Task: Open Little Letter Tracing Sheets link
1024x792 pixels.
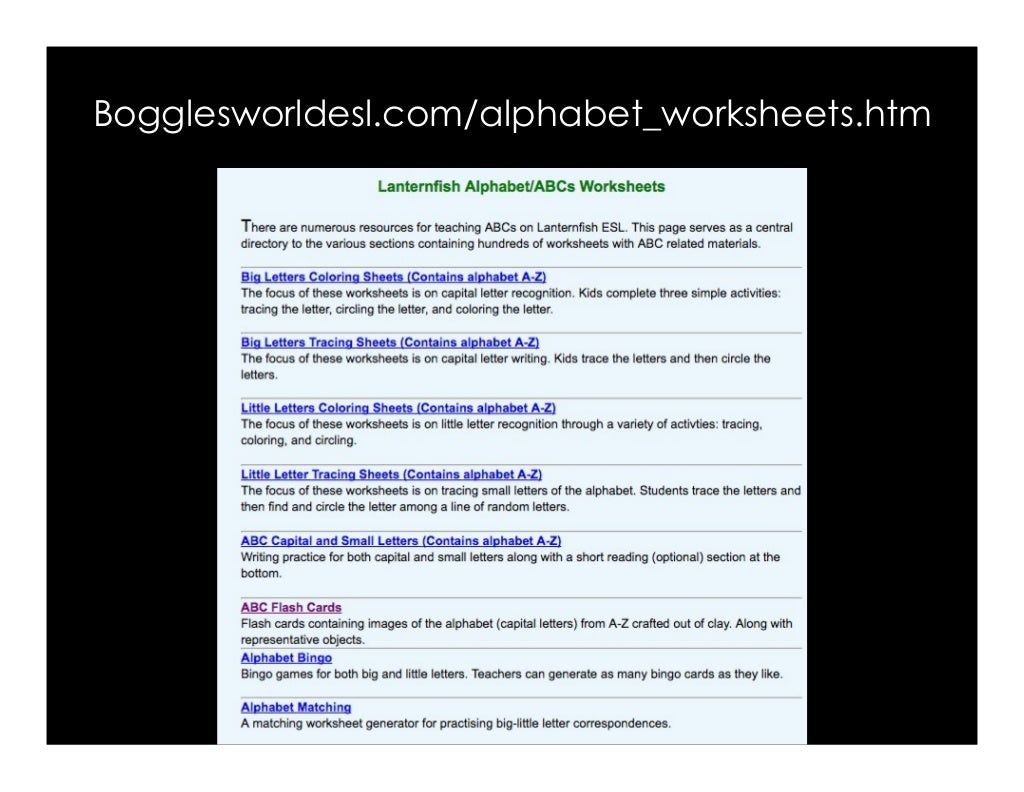Action: pos(391,475)
